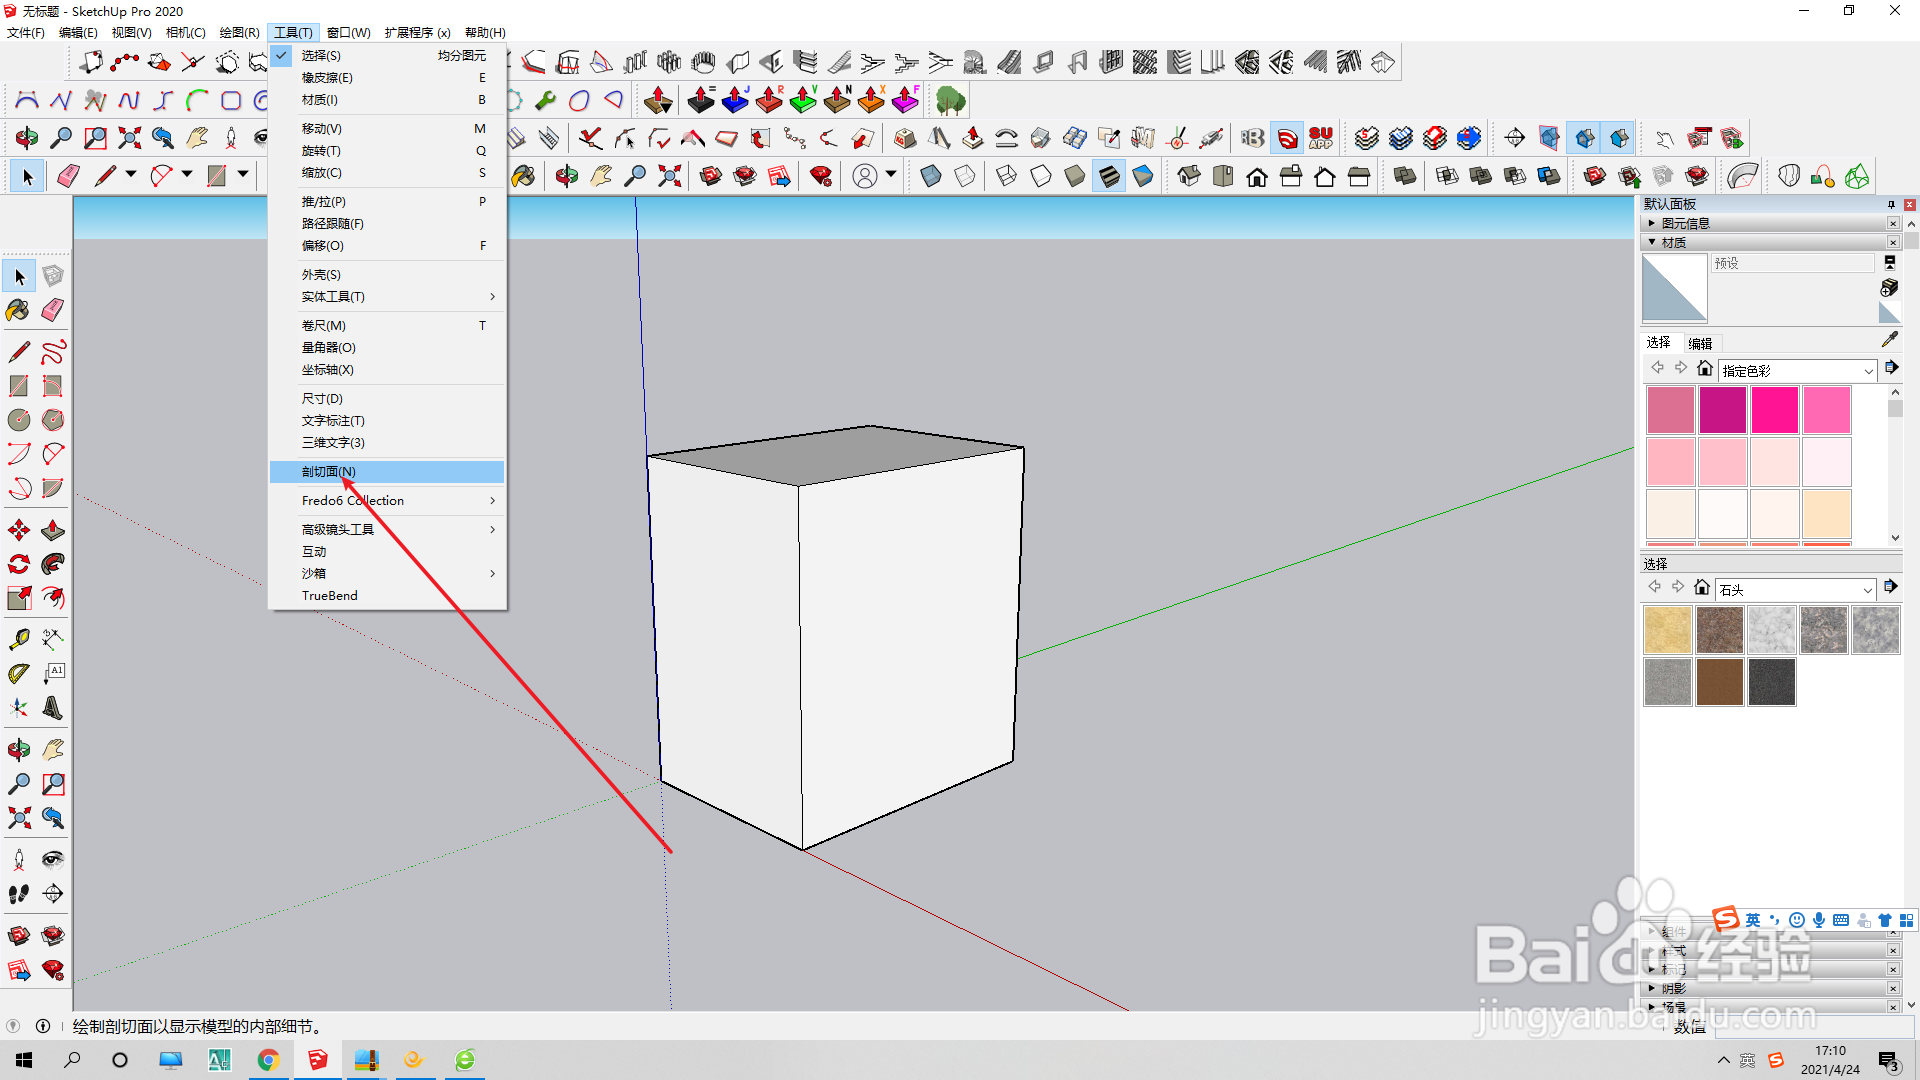Select the Protractor tool icon
The image size is (1920, 1080).
point(18,674)
